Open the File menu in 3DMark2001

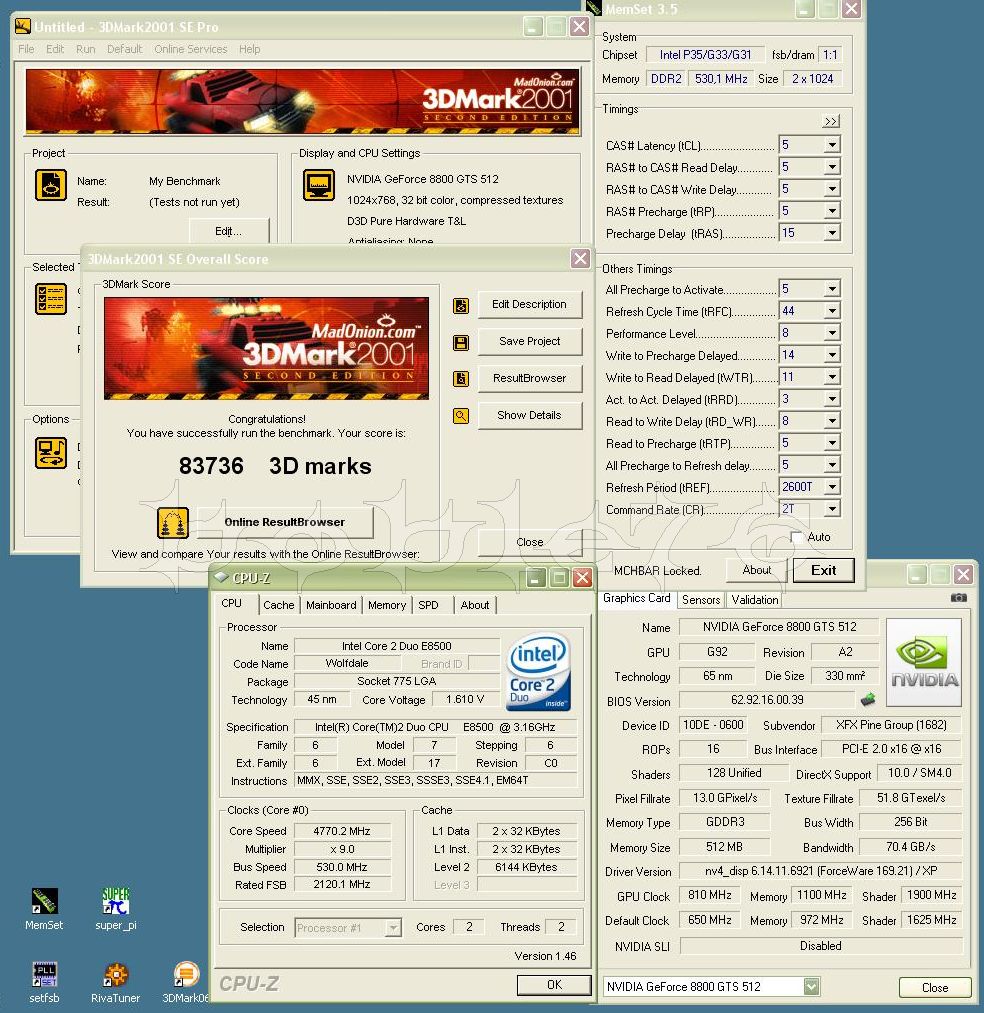point(26,49)
